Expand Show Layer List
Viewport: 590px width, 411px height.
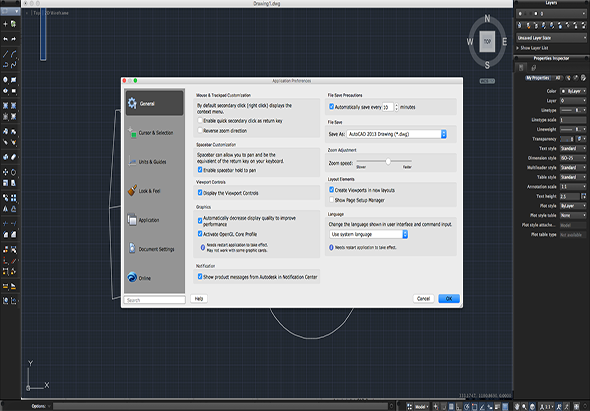532,48
